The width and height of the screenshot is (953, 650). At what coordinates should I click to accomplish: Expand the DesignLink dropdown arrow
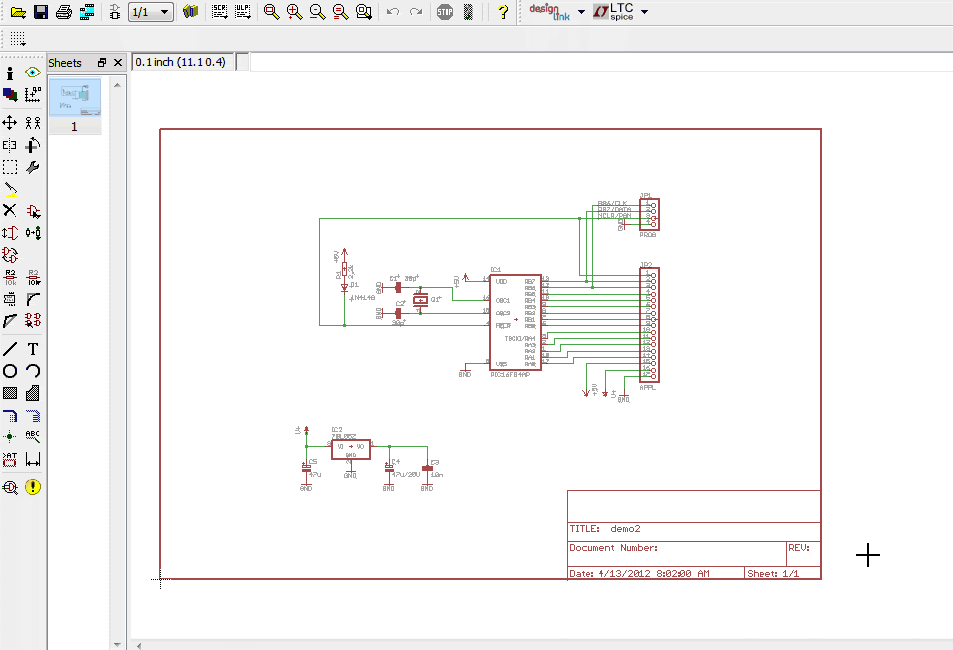coord(581,12)
